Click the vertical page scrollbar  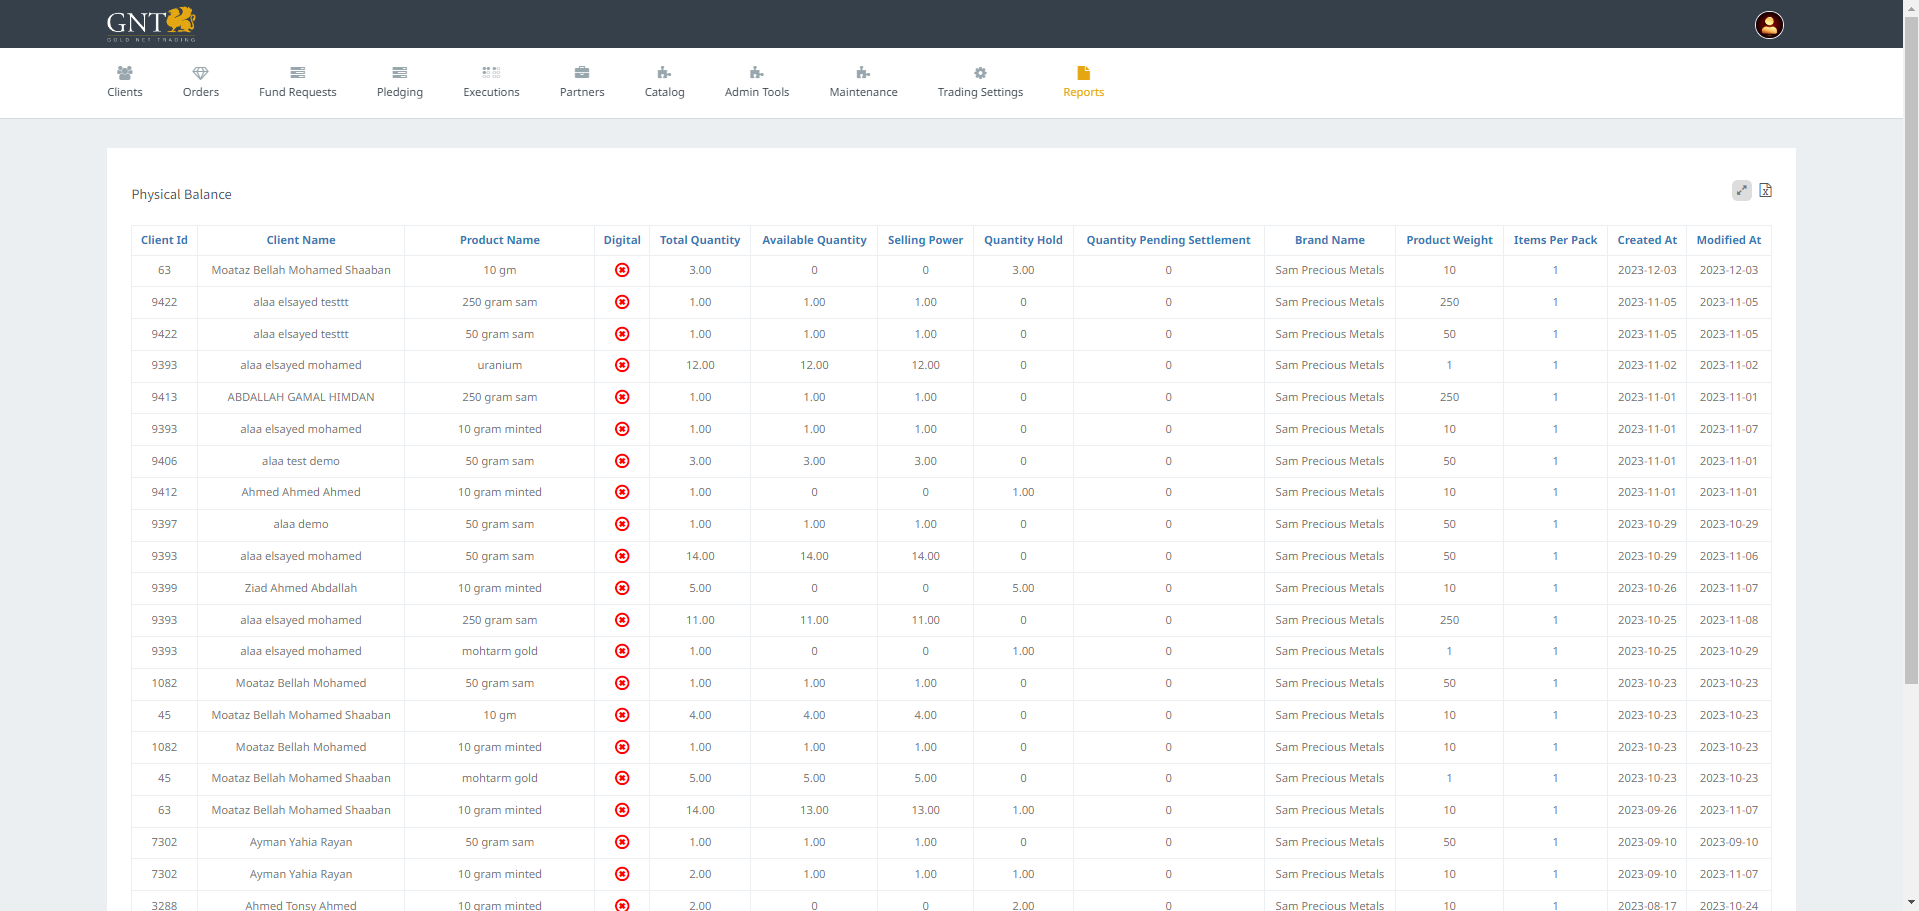1911,350
